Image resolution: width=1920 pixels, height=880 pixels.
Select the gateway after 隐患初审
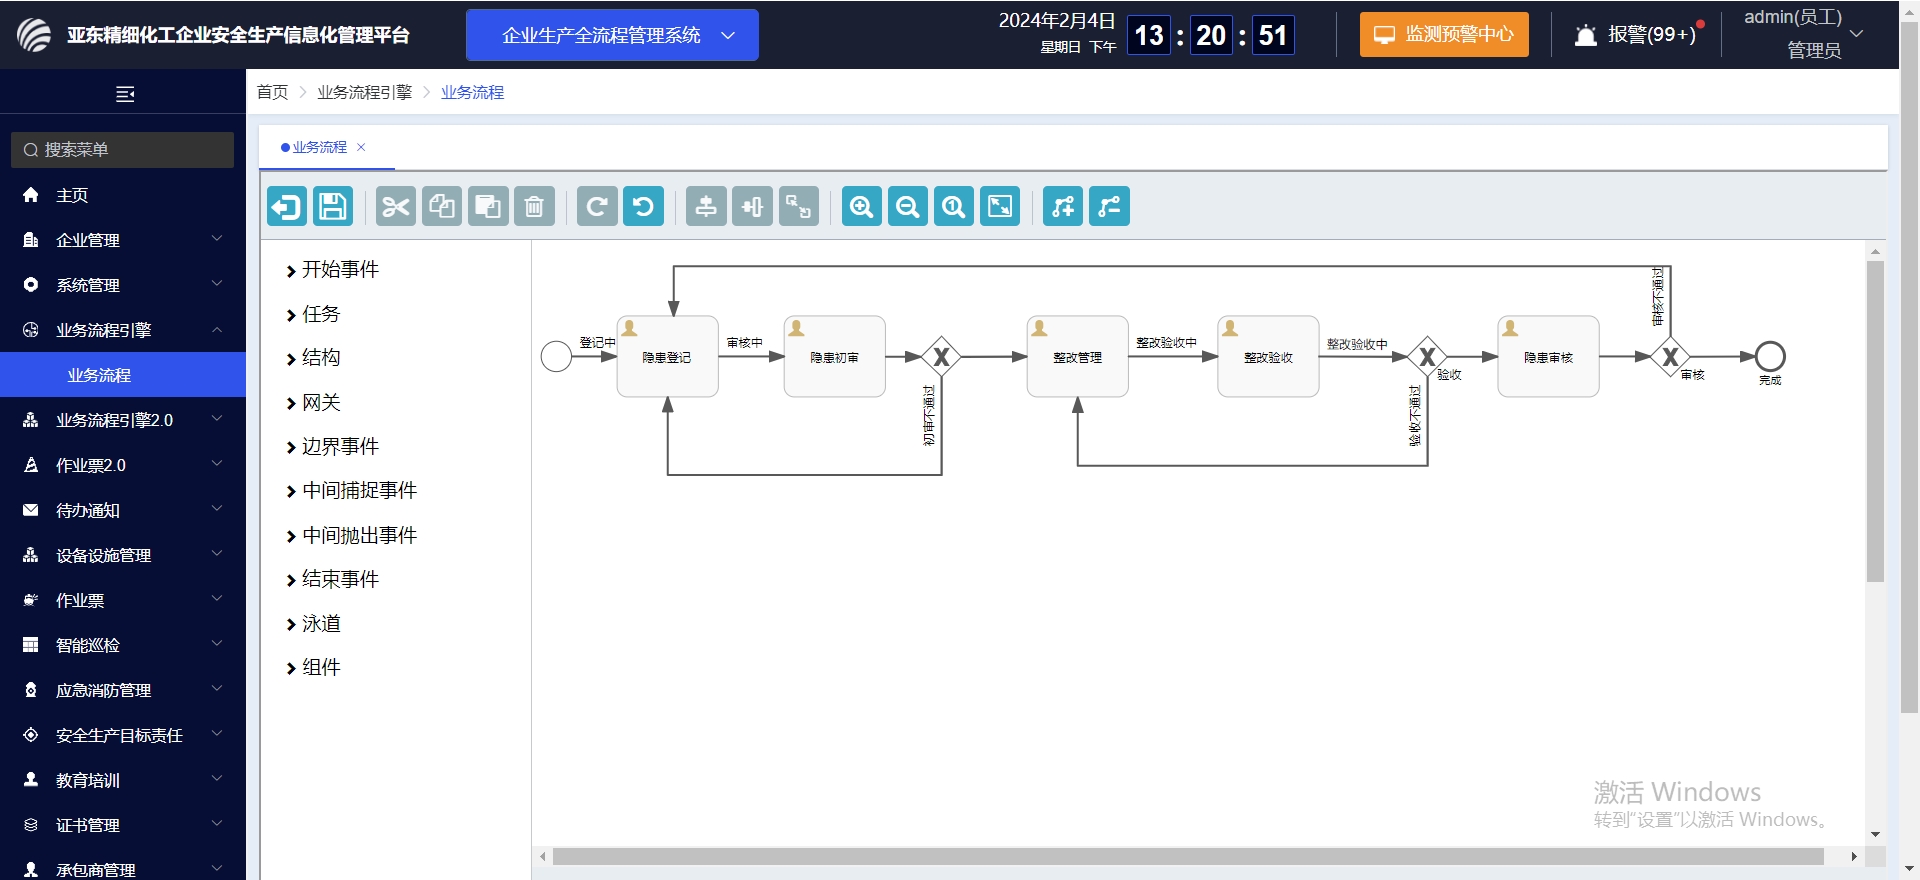941,357
